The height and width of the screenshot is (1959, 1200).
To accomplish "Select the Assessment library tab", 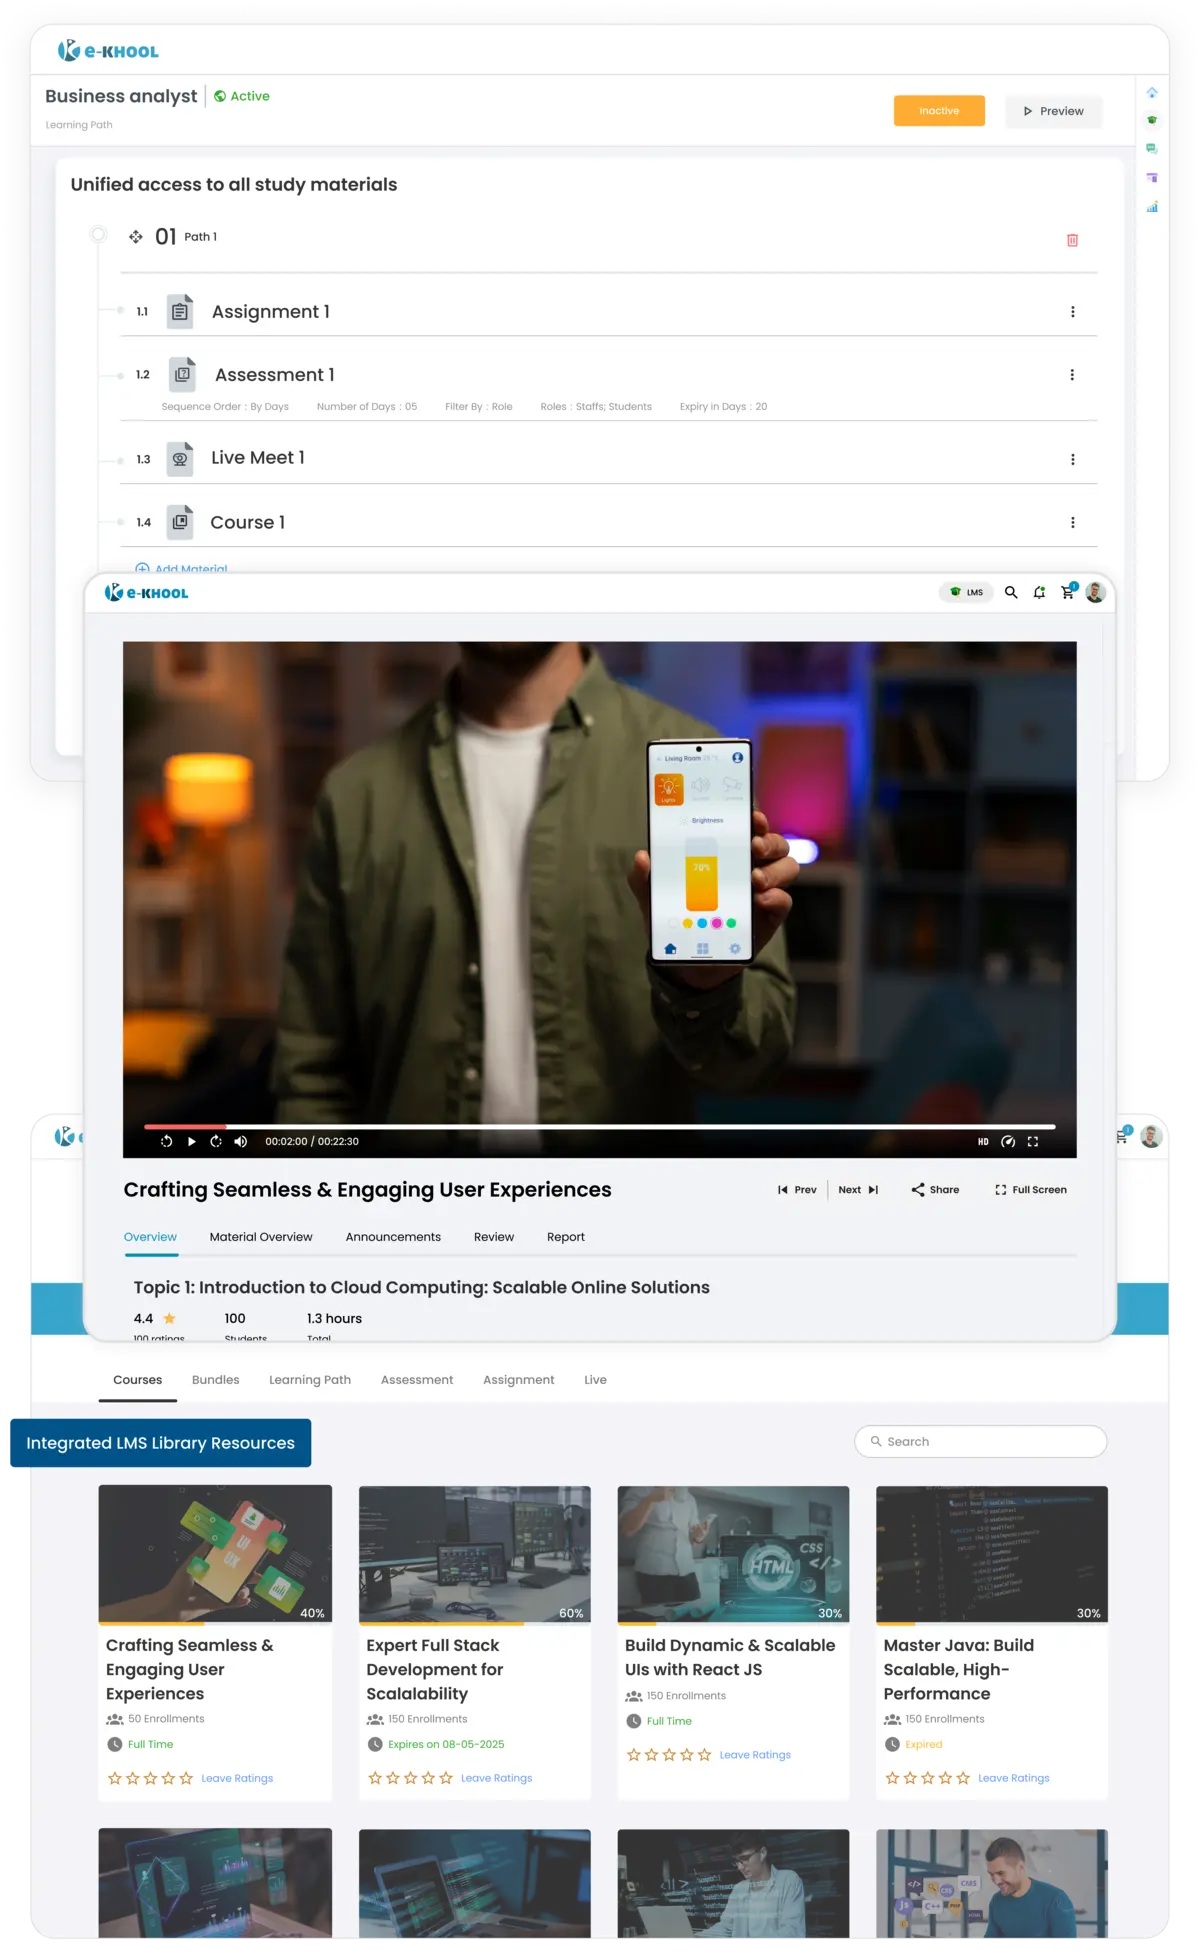I will (417, 1380).
